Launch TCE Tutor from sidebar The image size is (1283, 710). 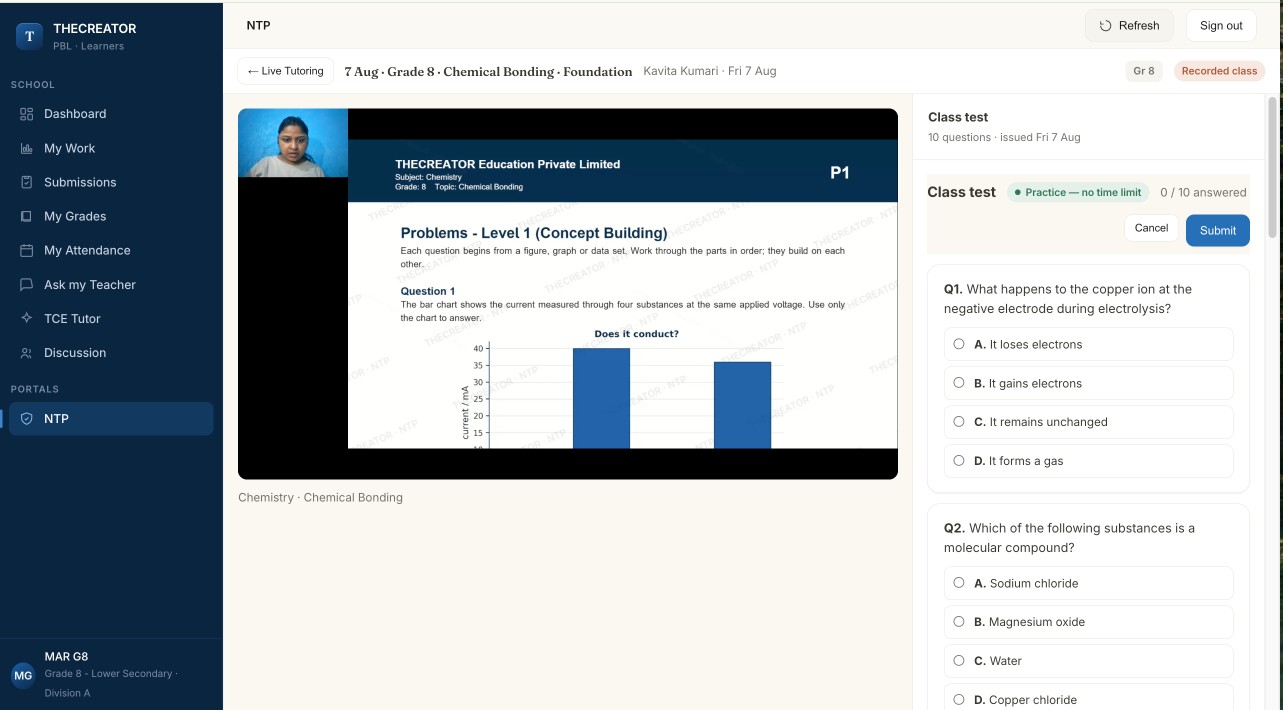(x=111, y=319)
